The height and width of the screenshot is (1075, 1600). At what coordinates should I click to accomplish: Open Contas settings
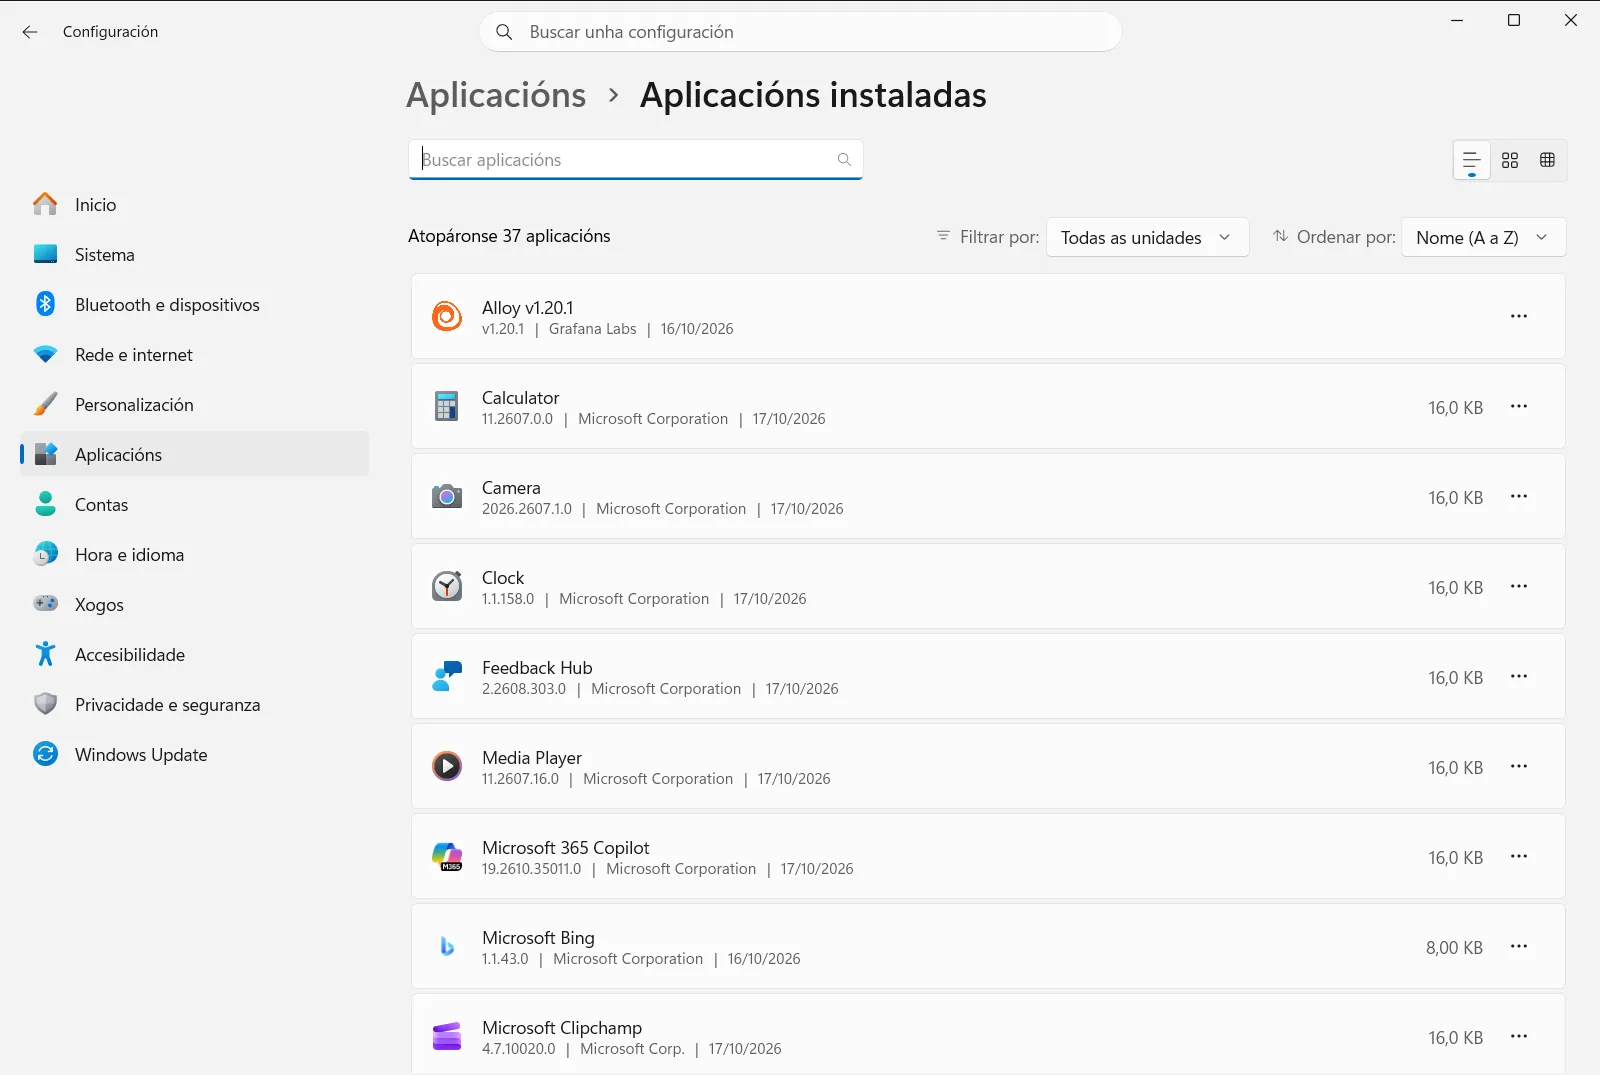(x=195, y=504)
